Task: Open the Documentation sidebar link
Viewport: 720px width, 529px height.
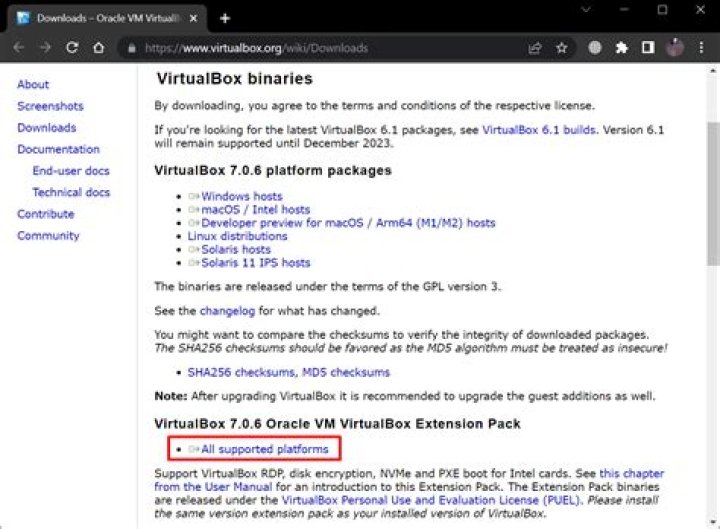Action: pos(58,149)
